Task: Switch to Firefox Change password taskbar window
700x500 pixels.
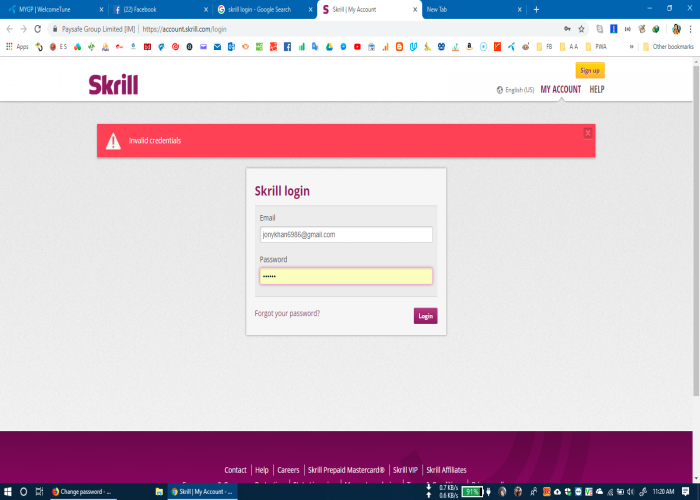Action: (83, 492)
